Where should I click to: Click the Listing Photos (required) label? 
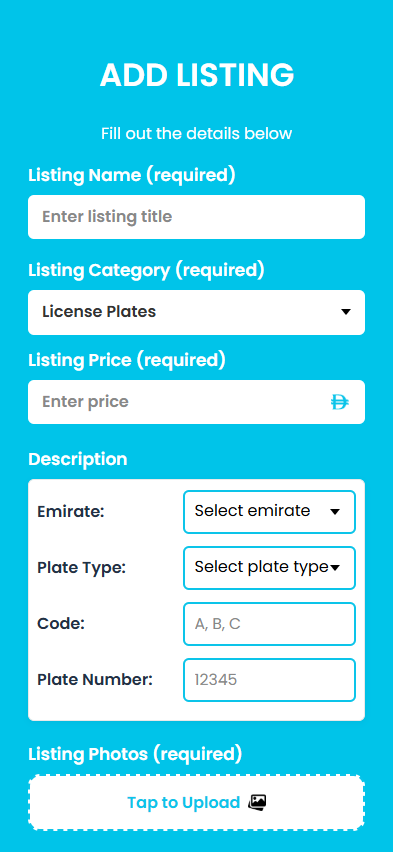pos(135,754)
